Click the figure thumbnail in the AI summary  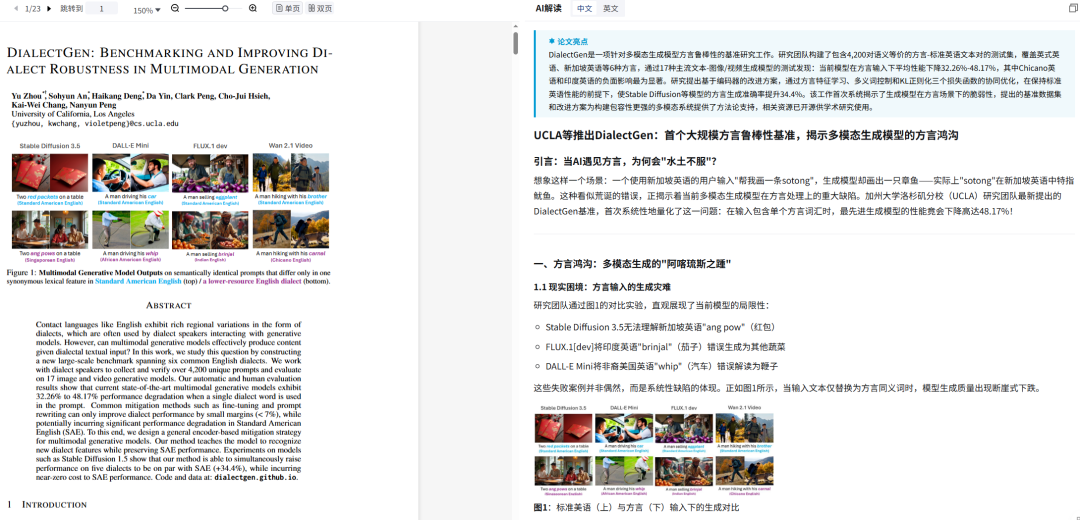(x=654, y=450)
